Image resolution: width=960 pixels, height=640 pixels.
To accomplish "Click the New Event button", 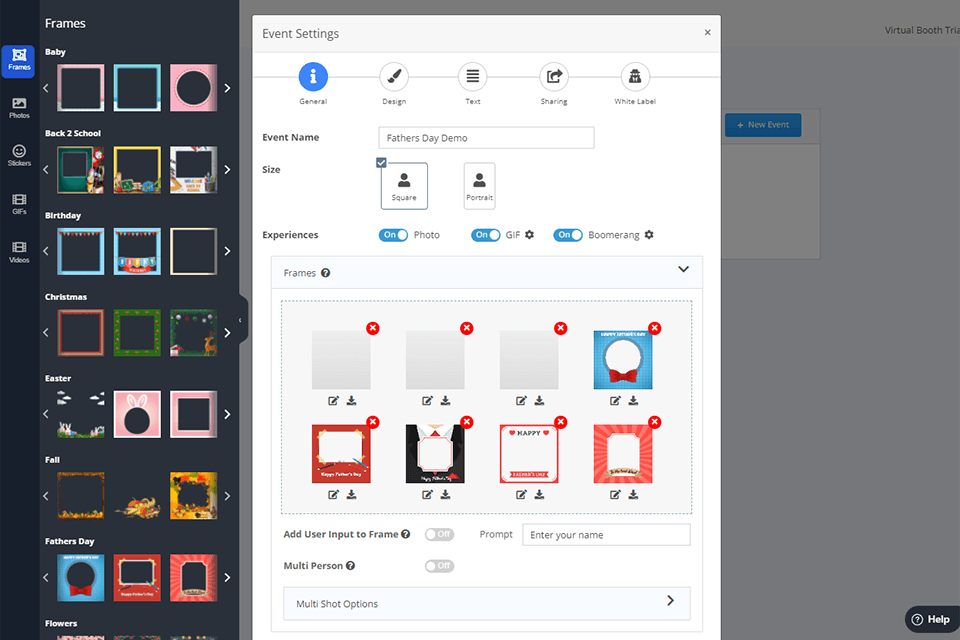I will [763, 125].
